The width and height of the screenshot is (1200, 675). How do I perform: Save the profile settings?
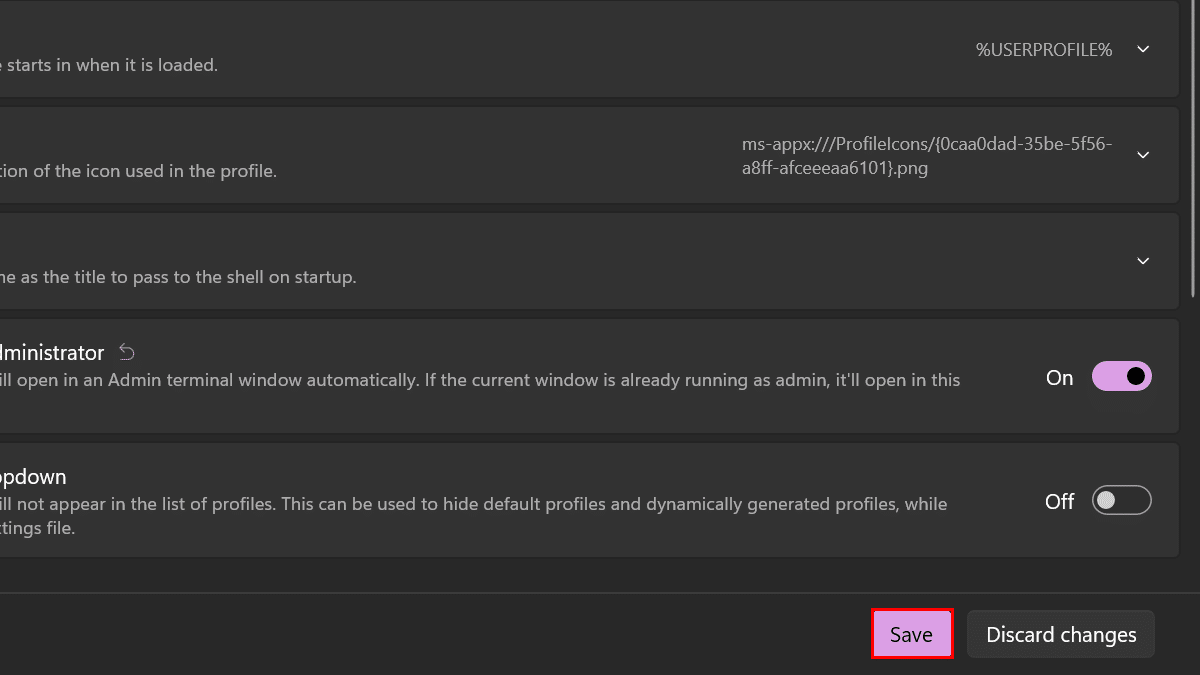(911, 634)
